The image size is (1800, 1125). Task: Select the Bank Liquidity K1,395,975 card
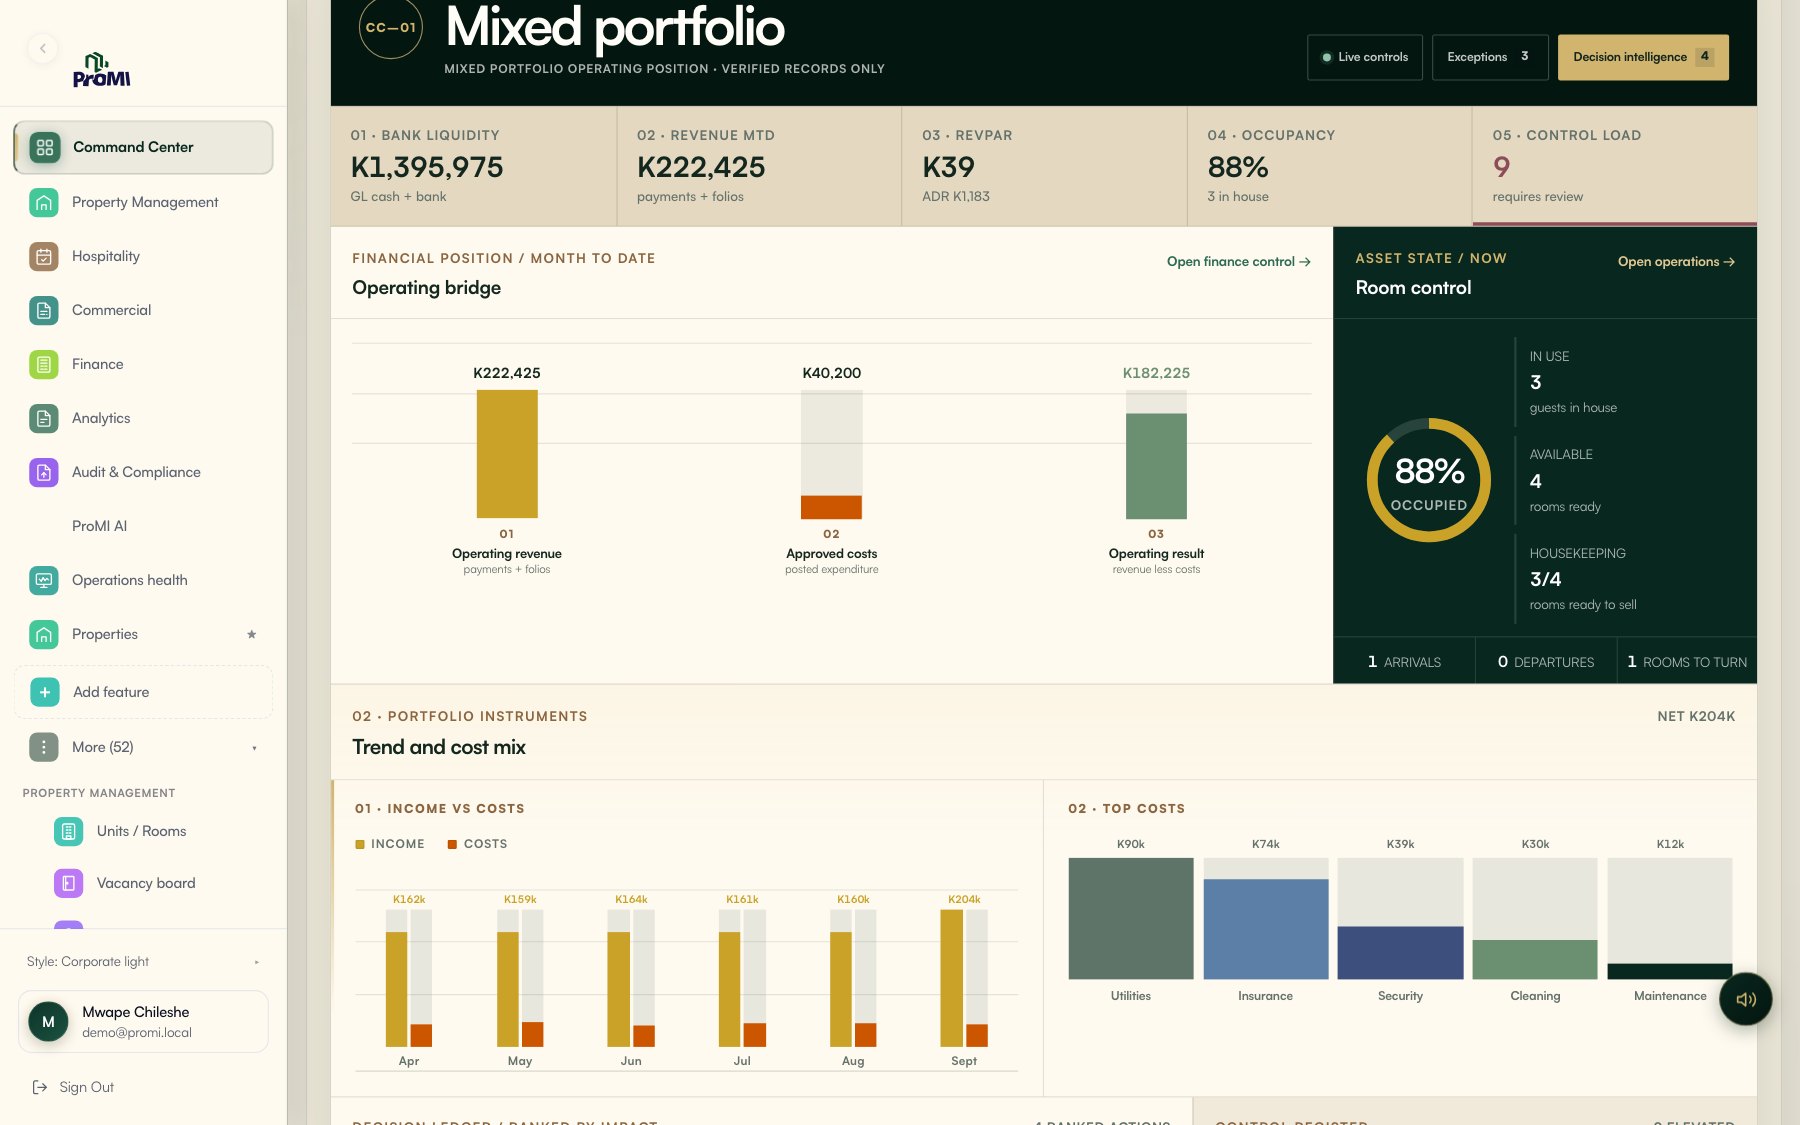click(474, 166)
